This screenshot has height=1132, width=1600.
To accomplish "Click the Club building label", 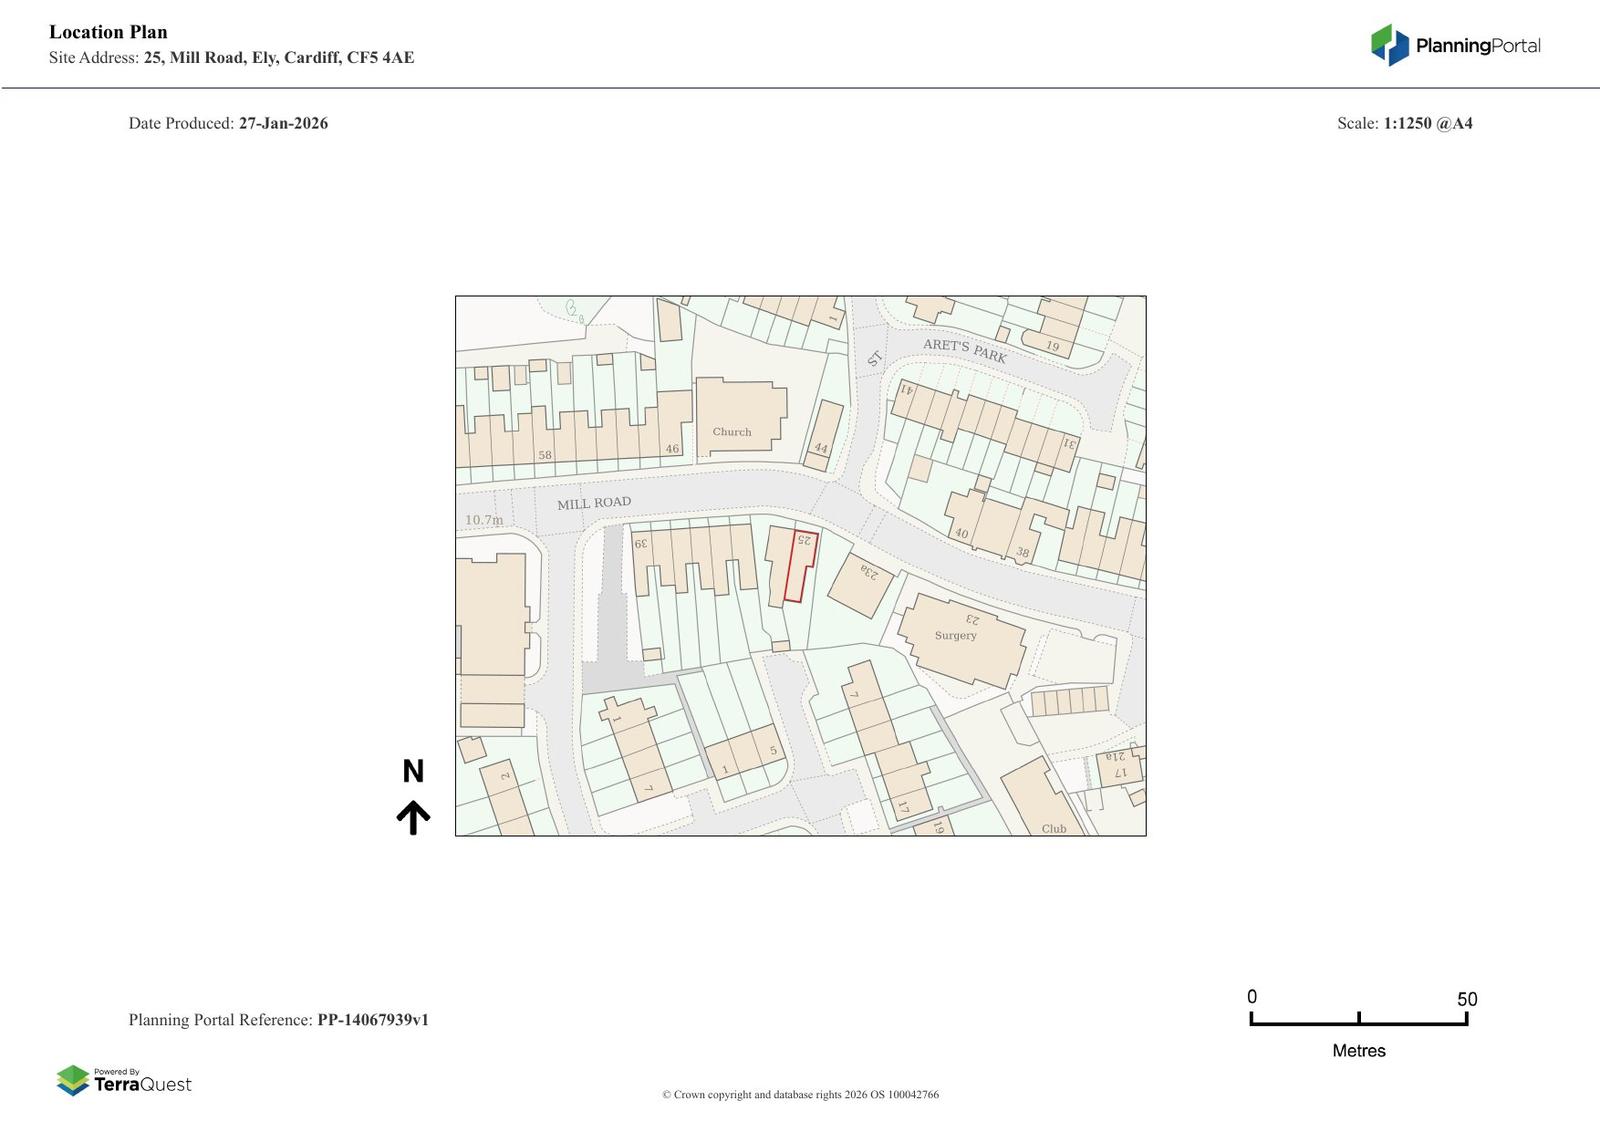I will (x=1054, y=828).
